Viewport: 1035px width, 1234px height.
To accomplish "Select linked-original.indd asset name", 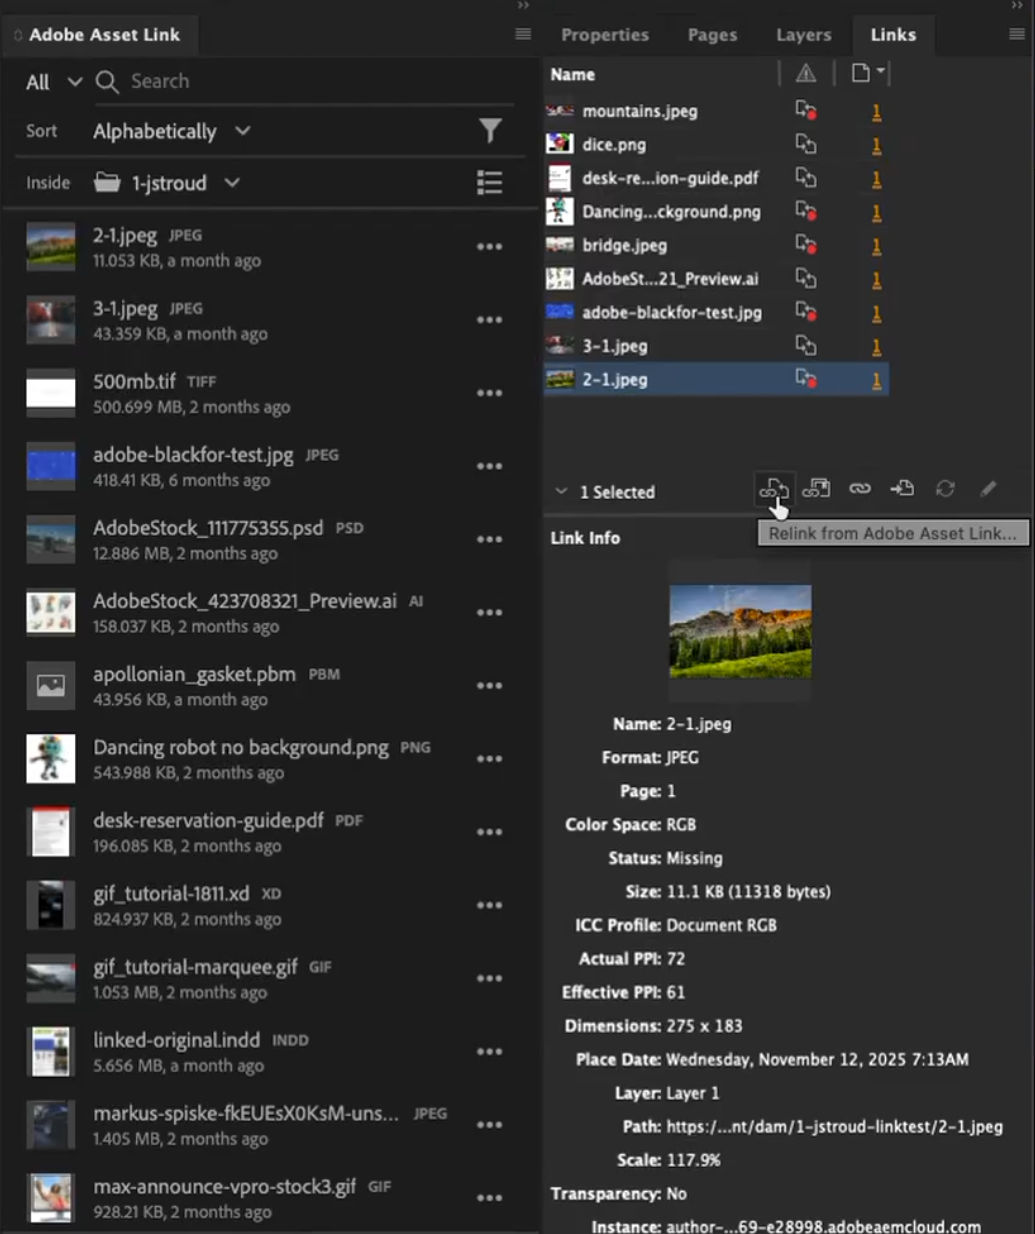I will 176,1040.
